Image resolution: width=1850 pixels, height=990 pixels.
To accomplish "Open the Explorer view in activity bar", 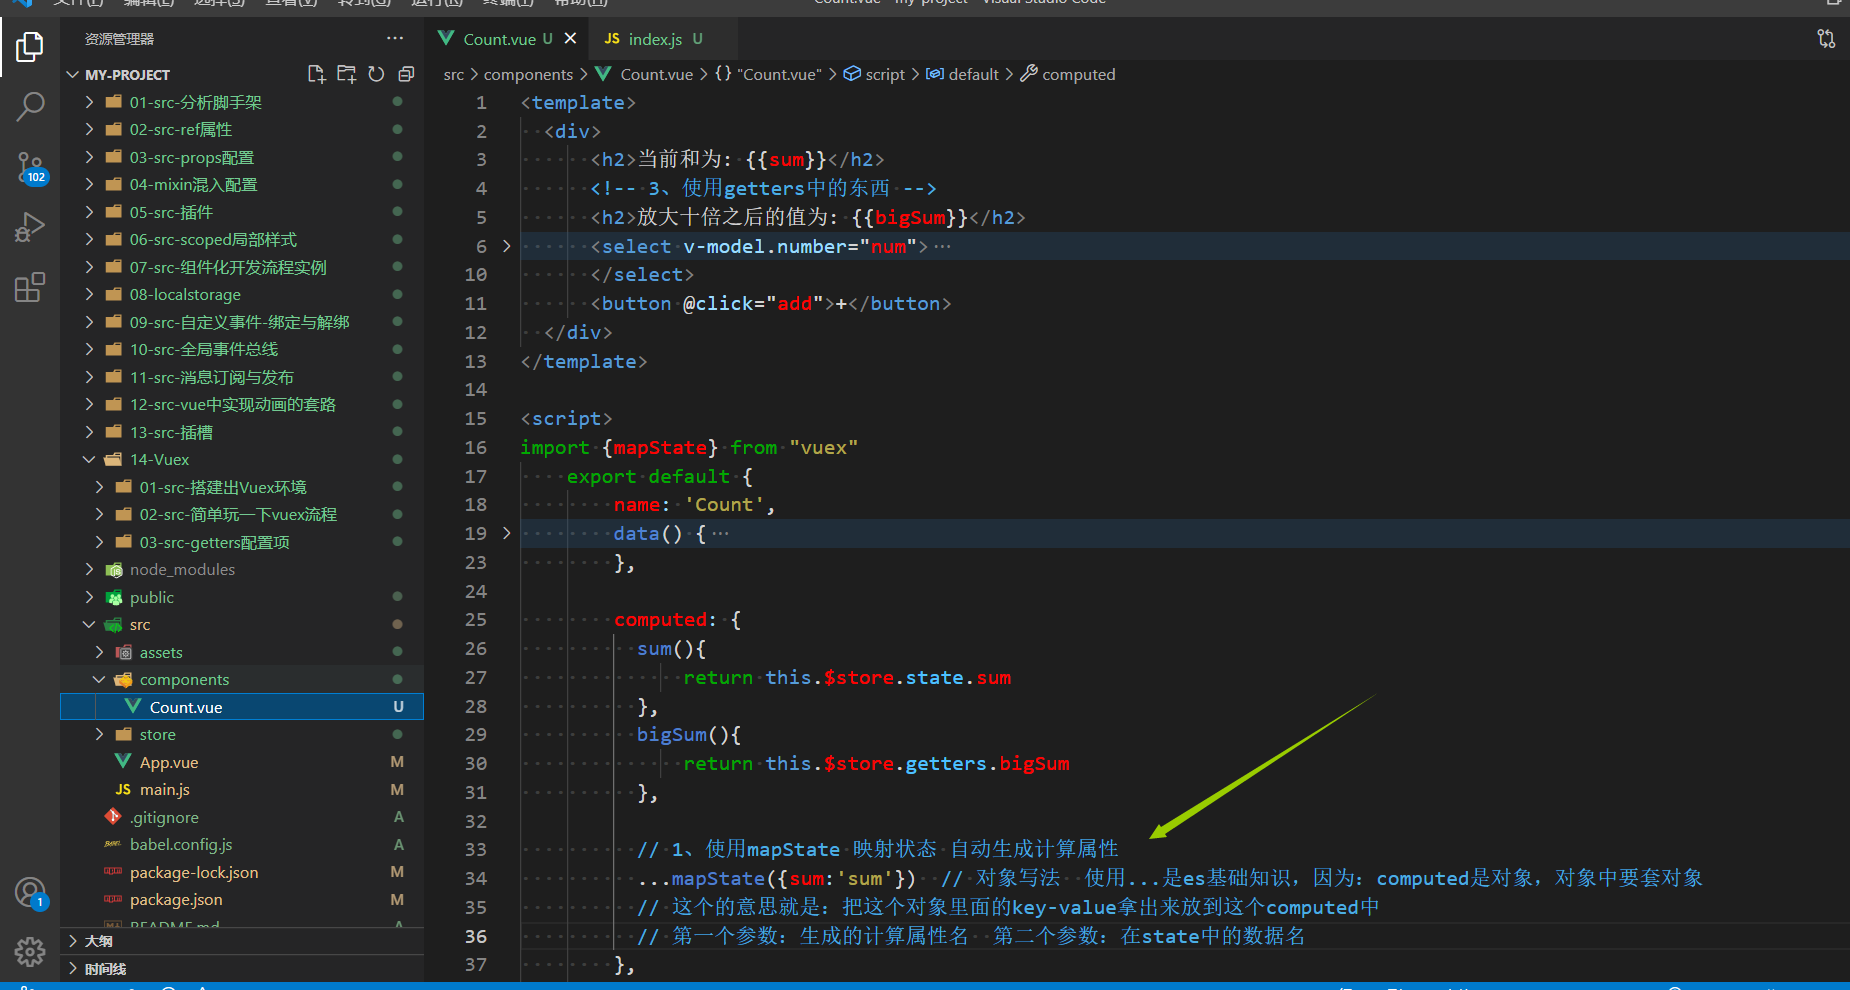I will [30, 47].
